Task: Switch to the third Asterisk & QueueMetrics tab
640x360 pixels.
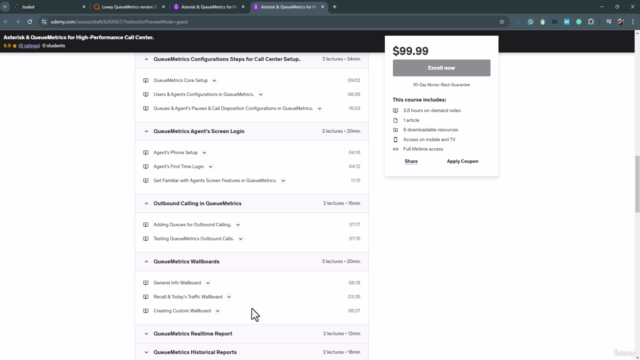Action: (x=209, y=7)
